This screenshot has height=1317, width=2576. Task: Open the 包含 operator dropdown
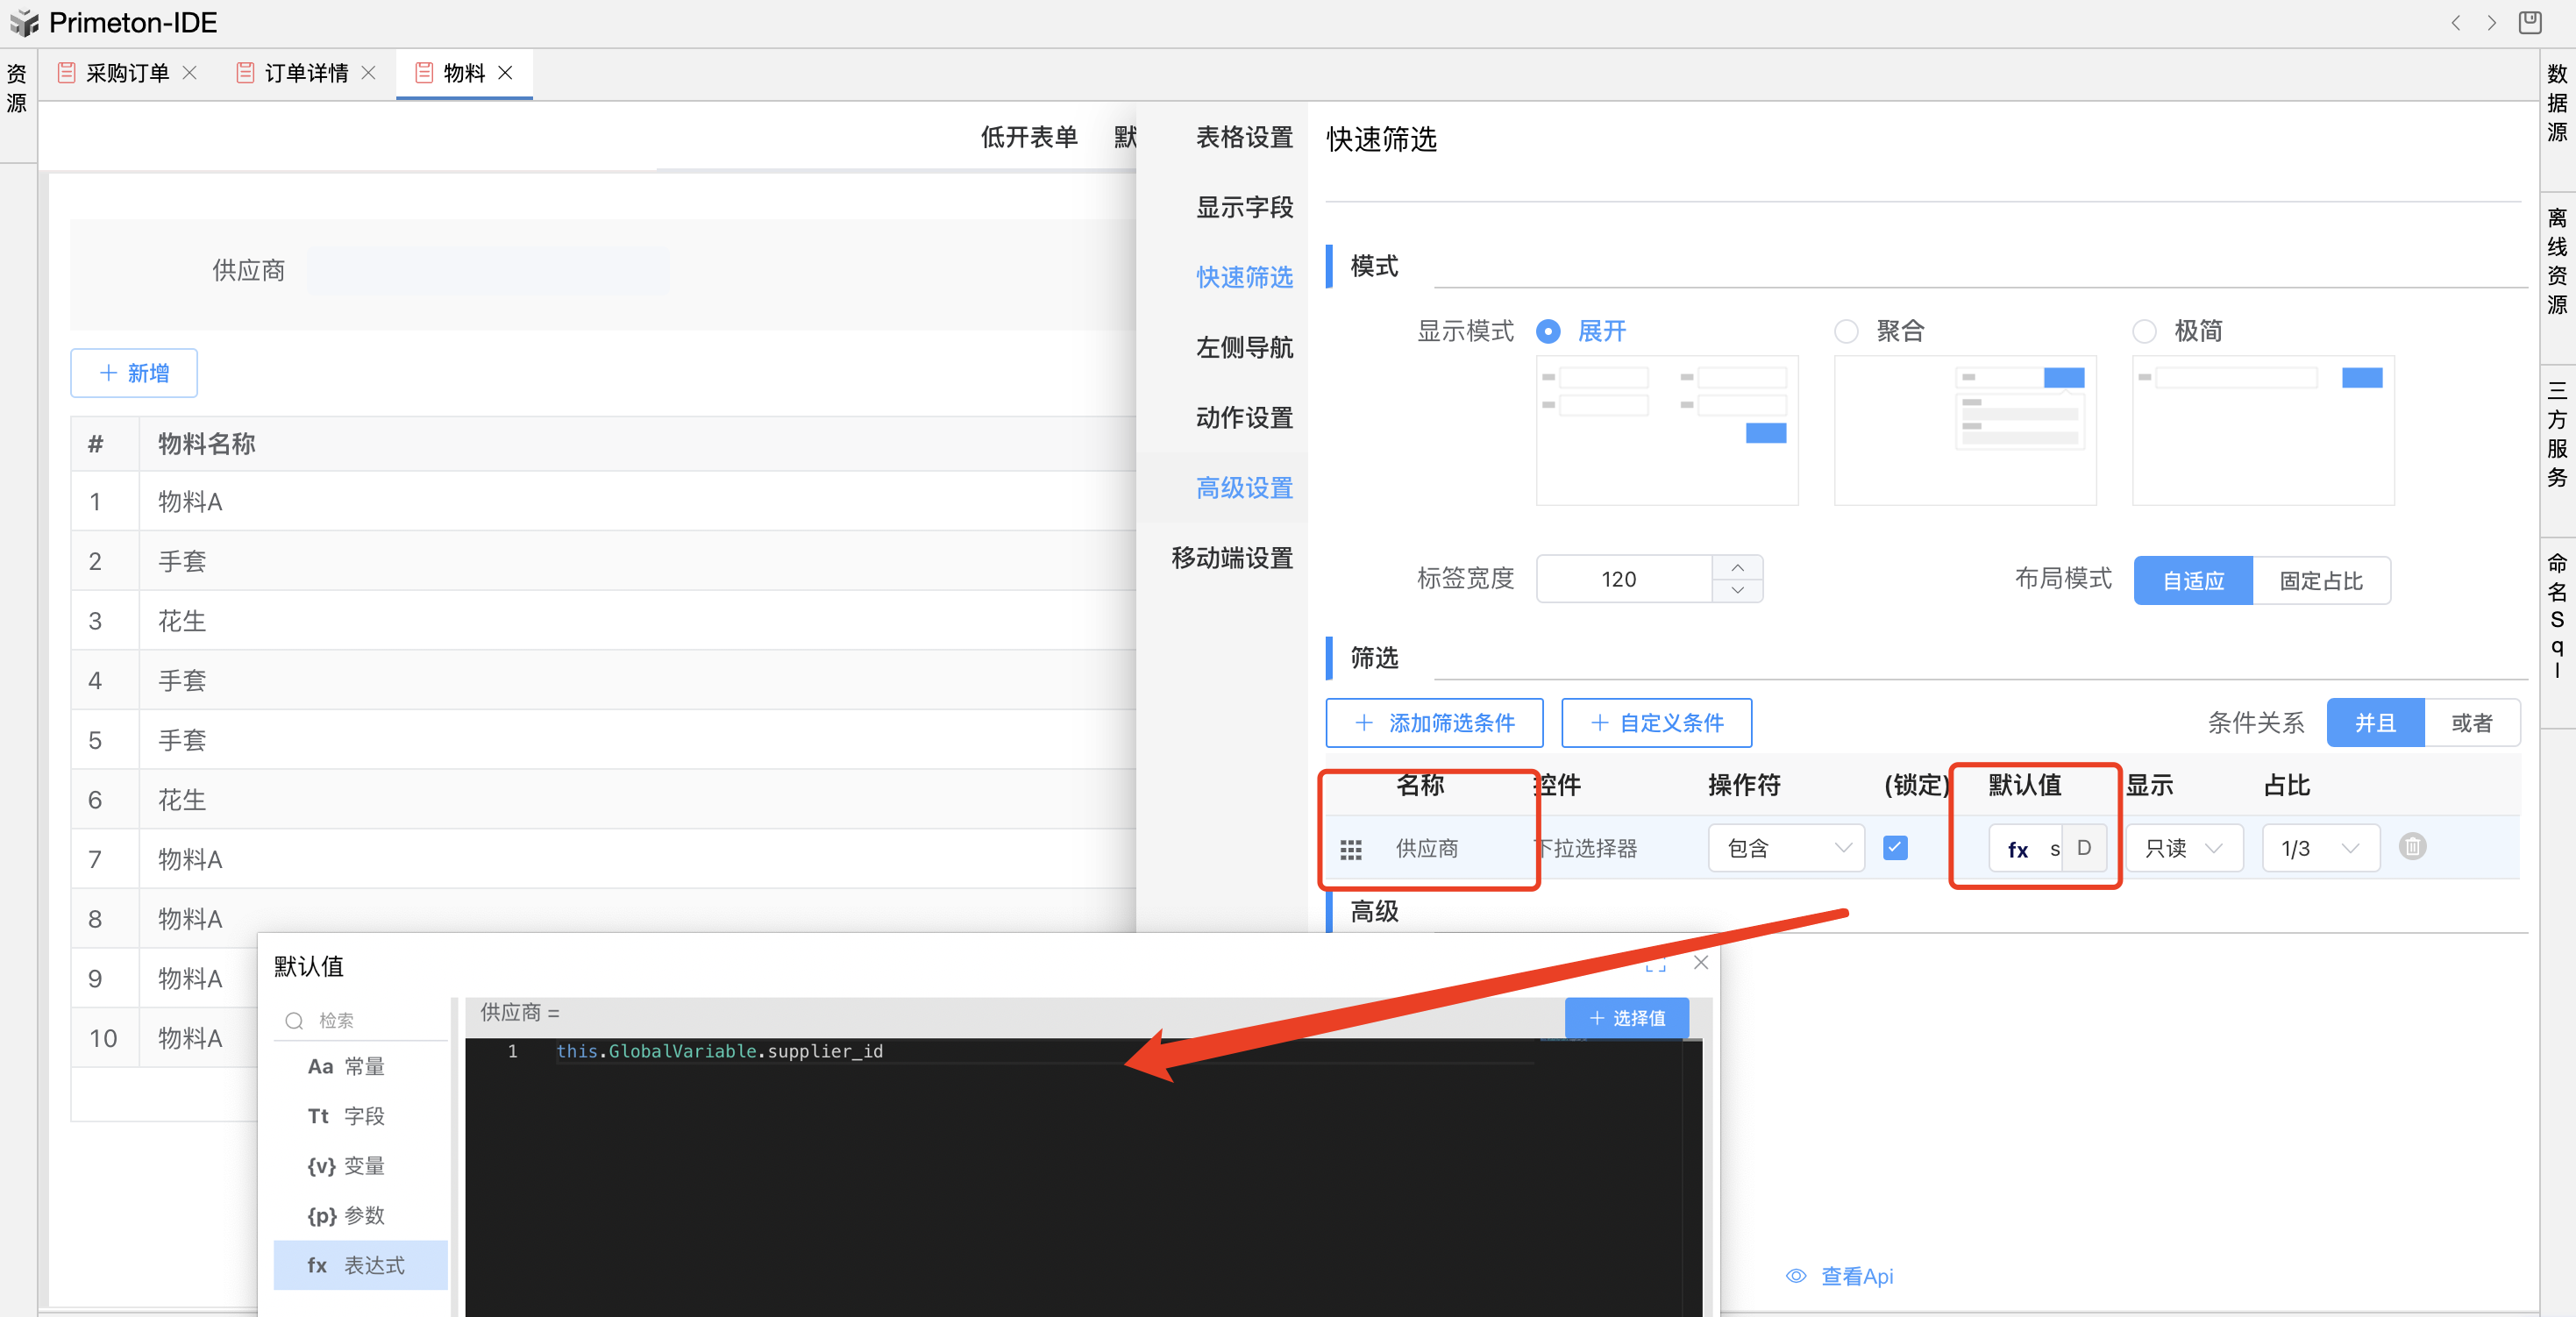pos(1786,848)
